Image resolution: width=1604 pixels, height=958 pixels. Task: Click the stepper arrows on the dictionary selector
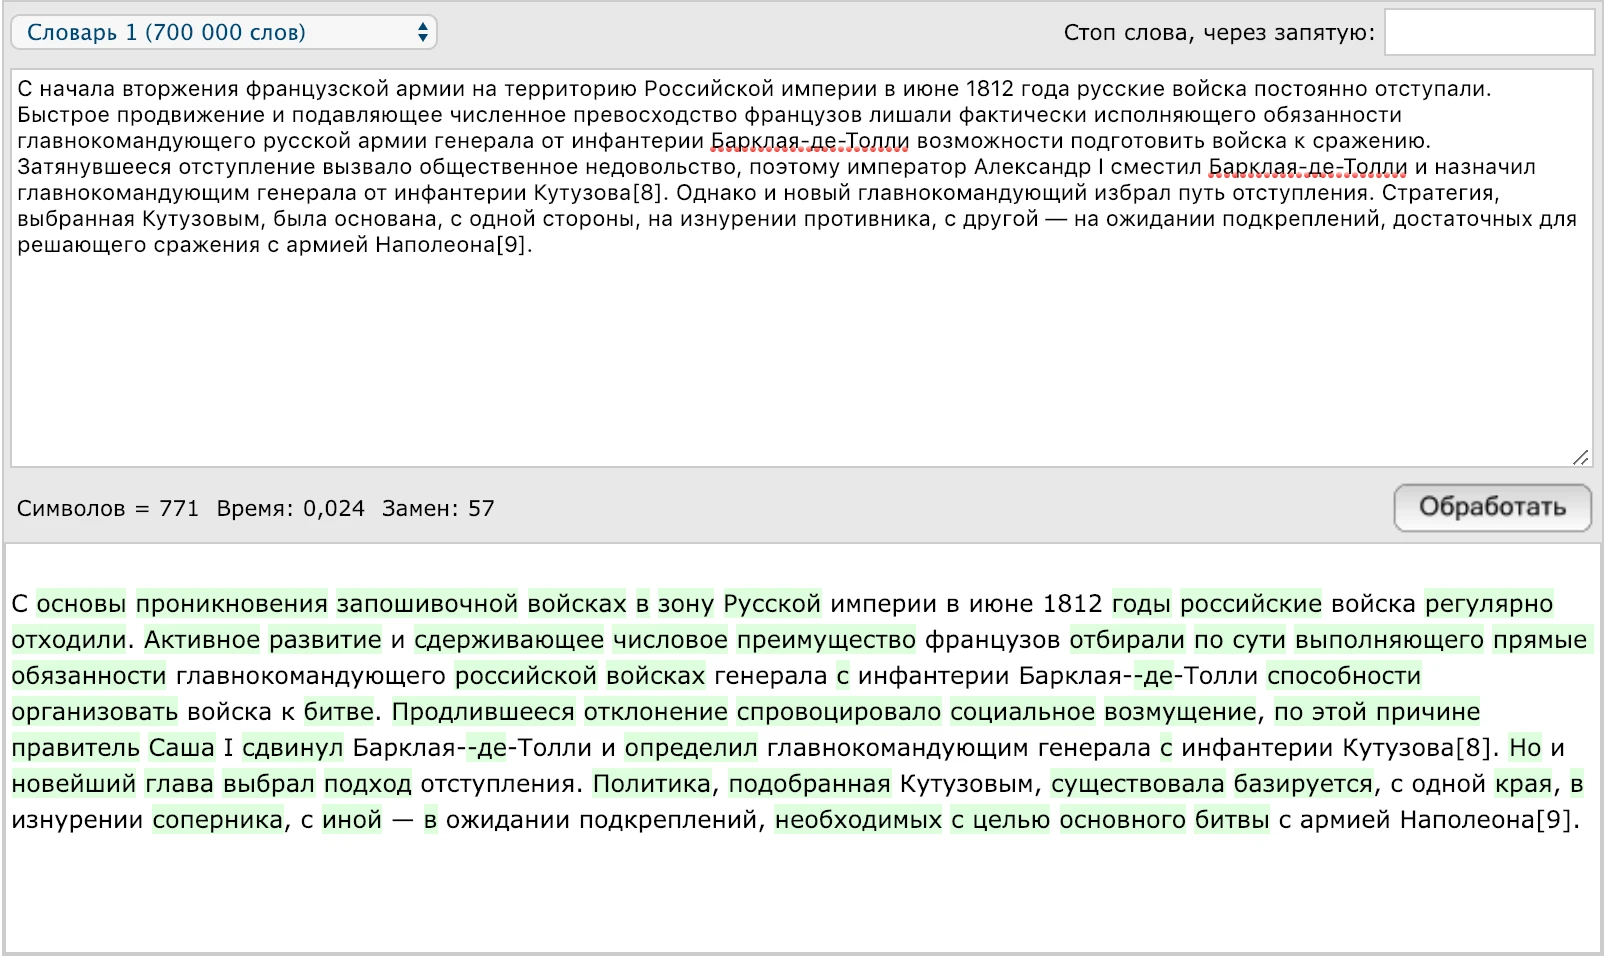424,31
